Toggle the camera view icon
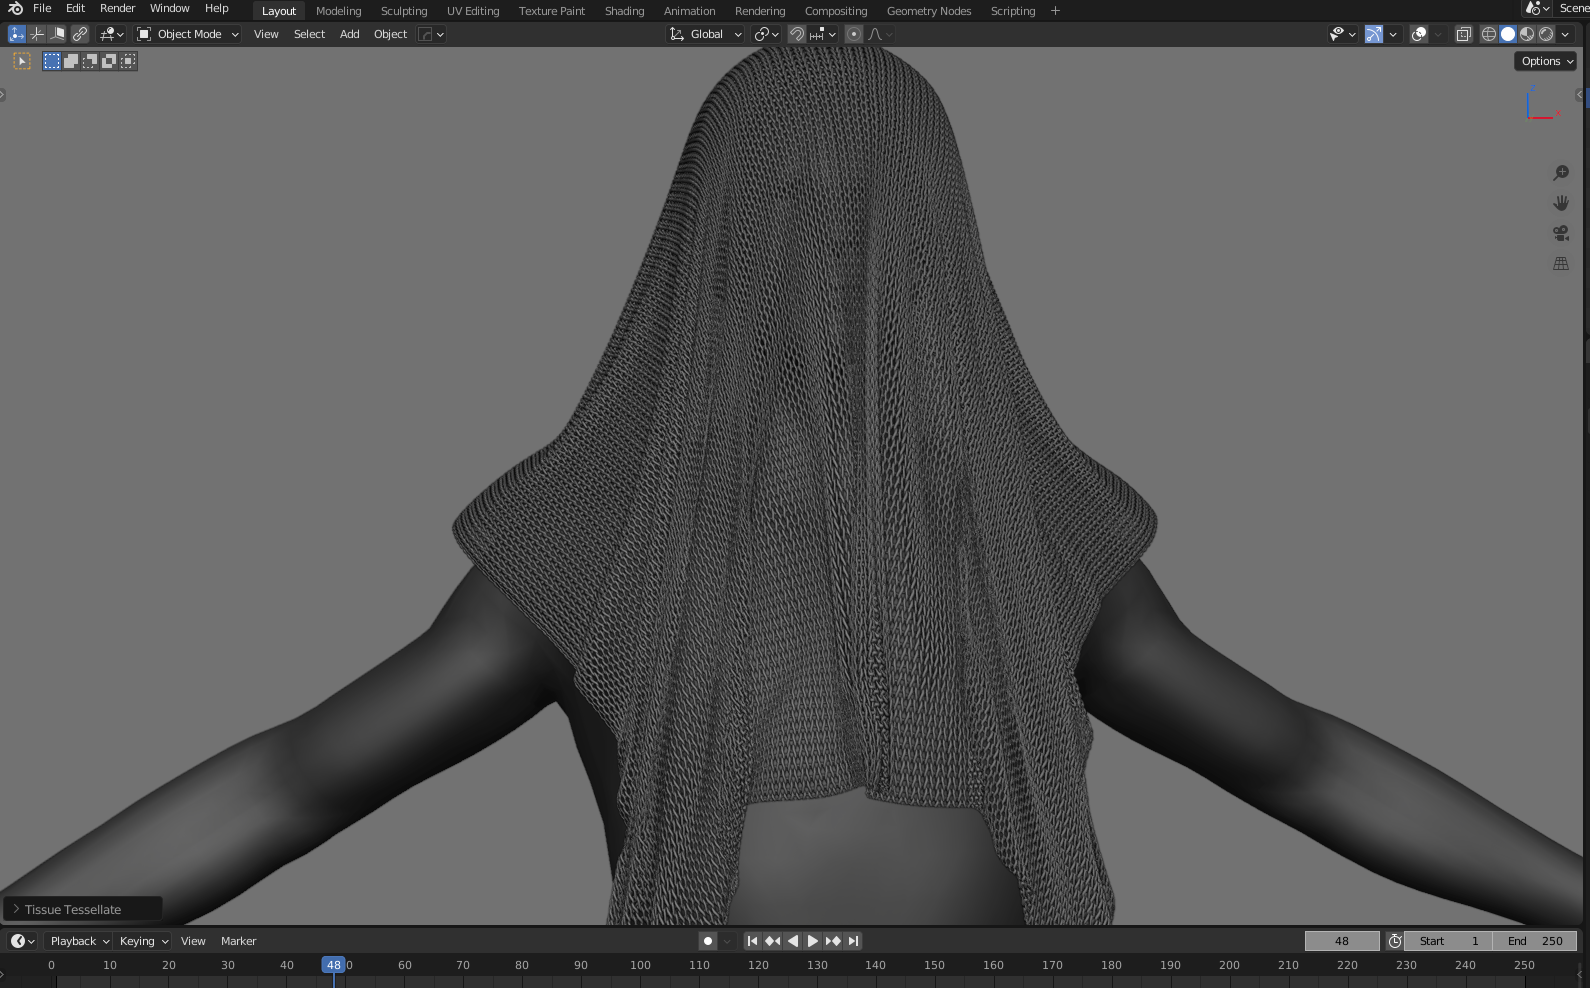This screenshot has height=988, width=1590. click(1560, 234)
